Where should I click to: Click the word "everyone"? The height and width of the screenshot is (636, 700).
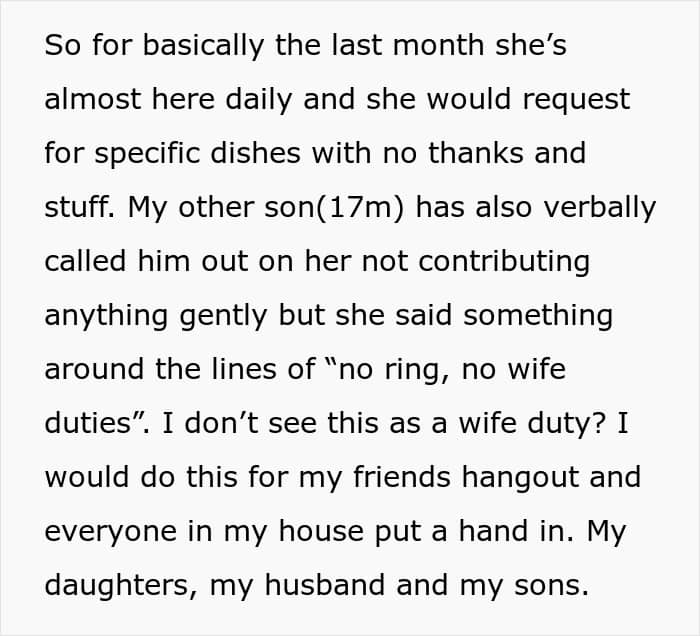coord(111,533)
